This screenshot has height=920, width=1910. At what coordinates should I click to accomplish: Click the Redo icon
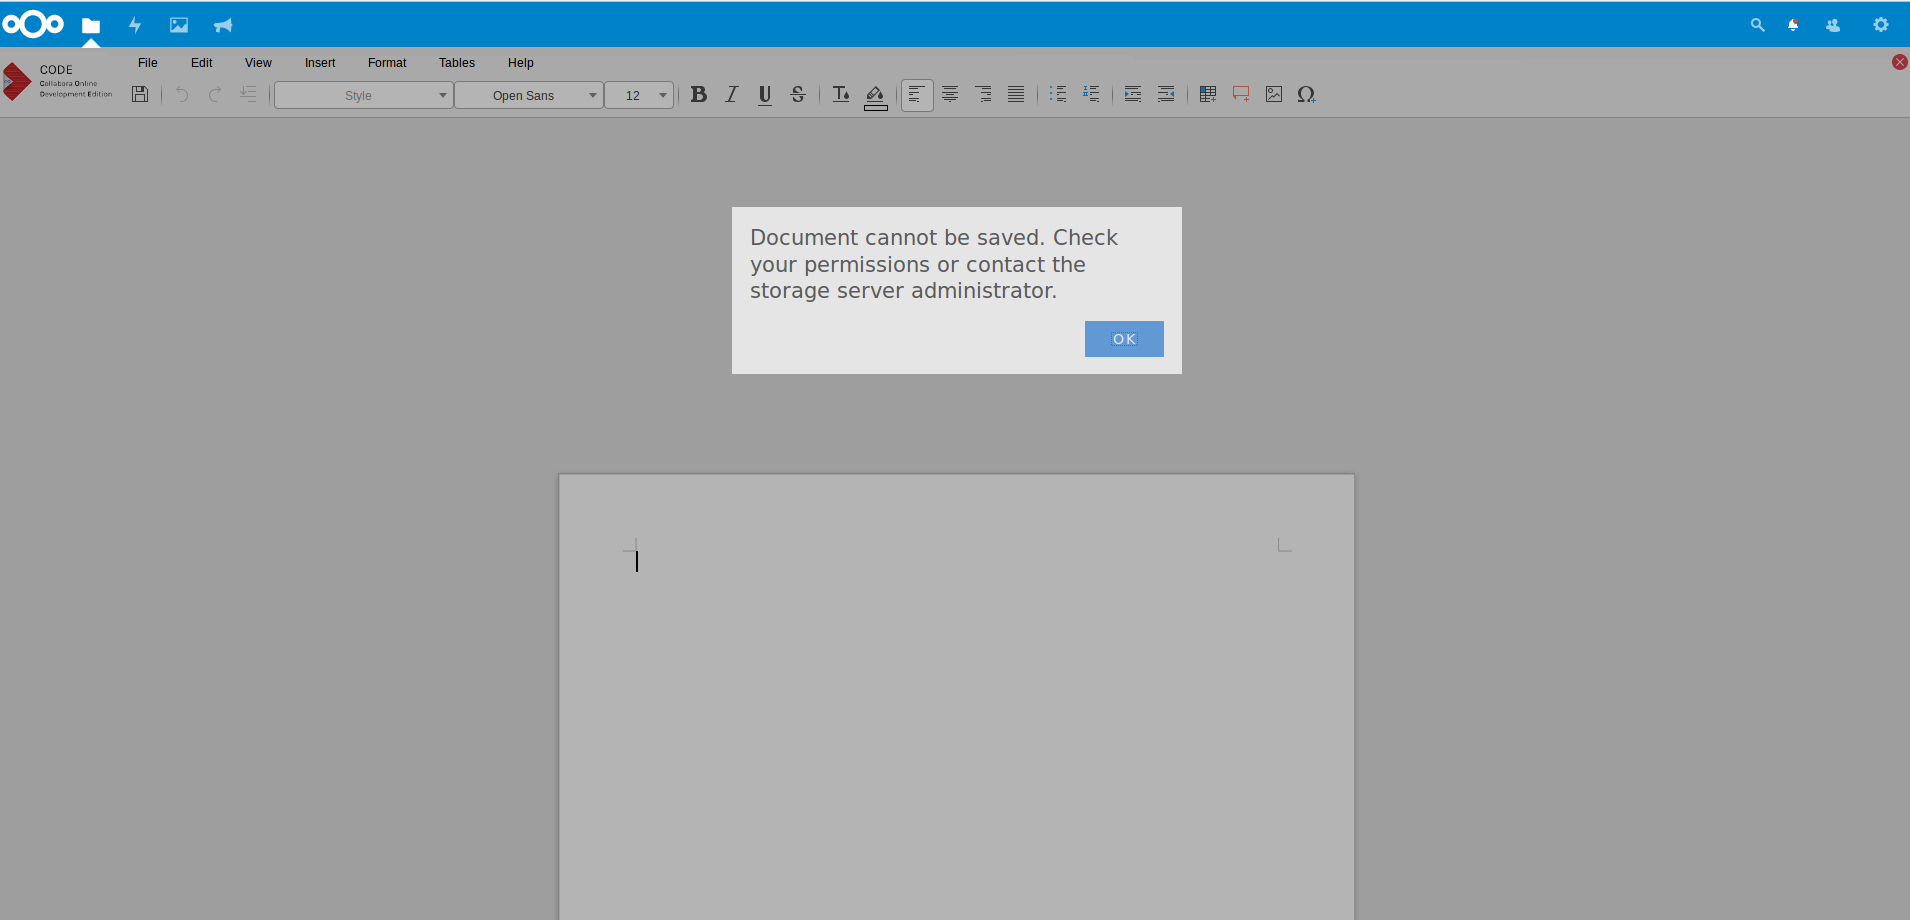click(x=215, y=94)
